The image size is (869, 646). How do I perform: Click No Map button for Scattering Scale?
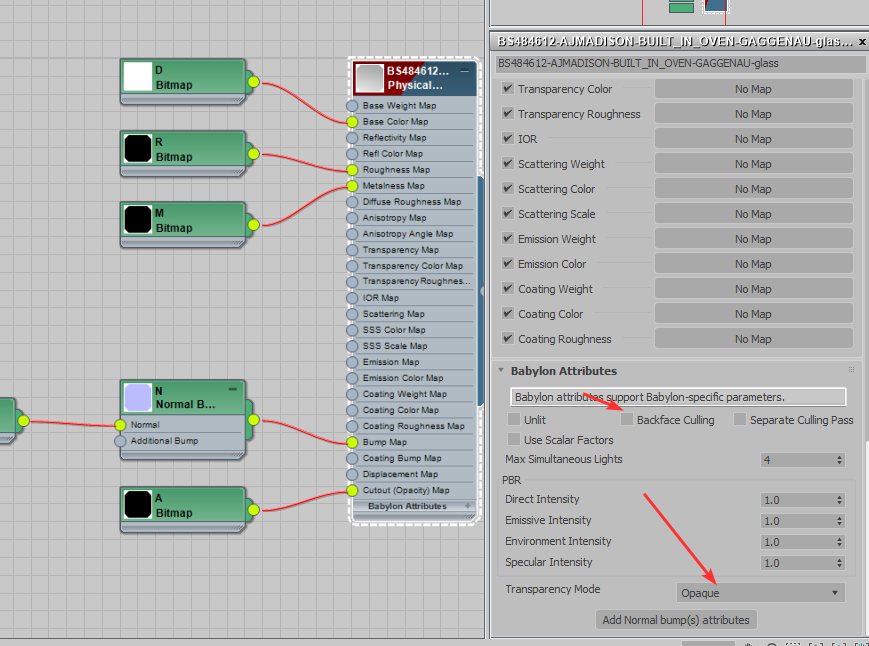click(753, 214)
